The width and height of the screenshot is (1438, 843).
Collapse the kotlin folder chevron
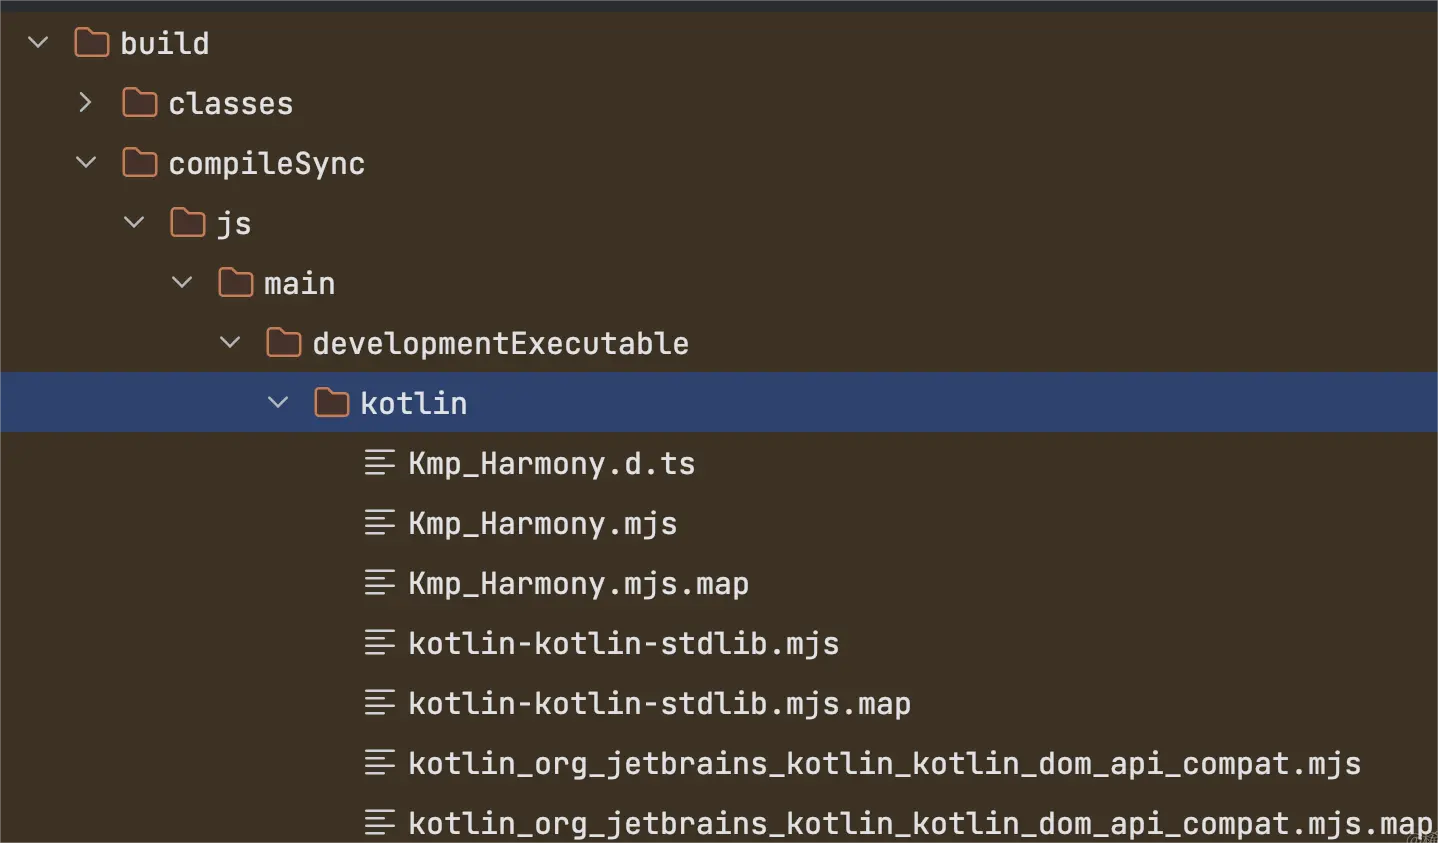(278, 403)
